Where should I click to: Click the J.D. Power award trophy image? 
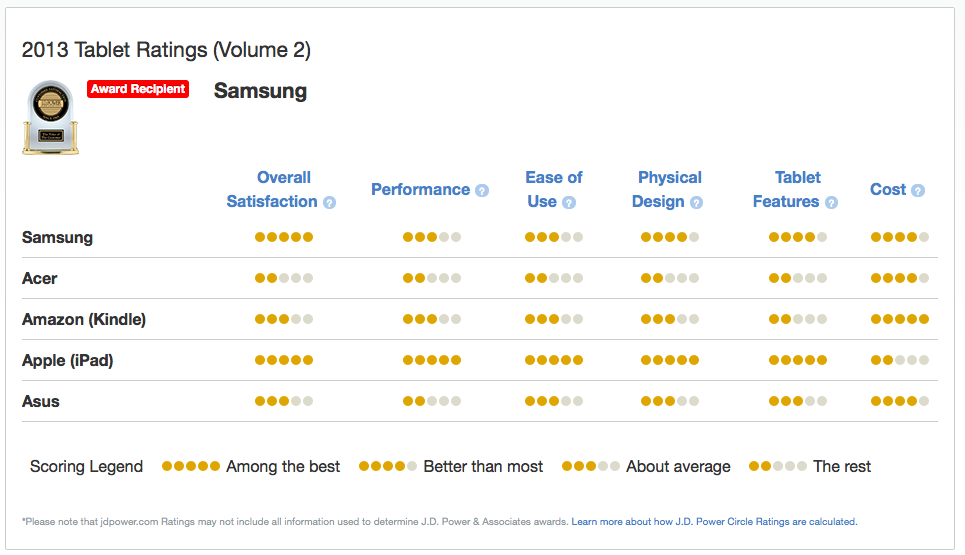[x=50, y=117]
